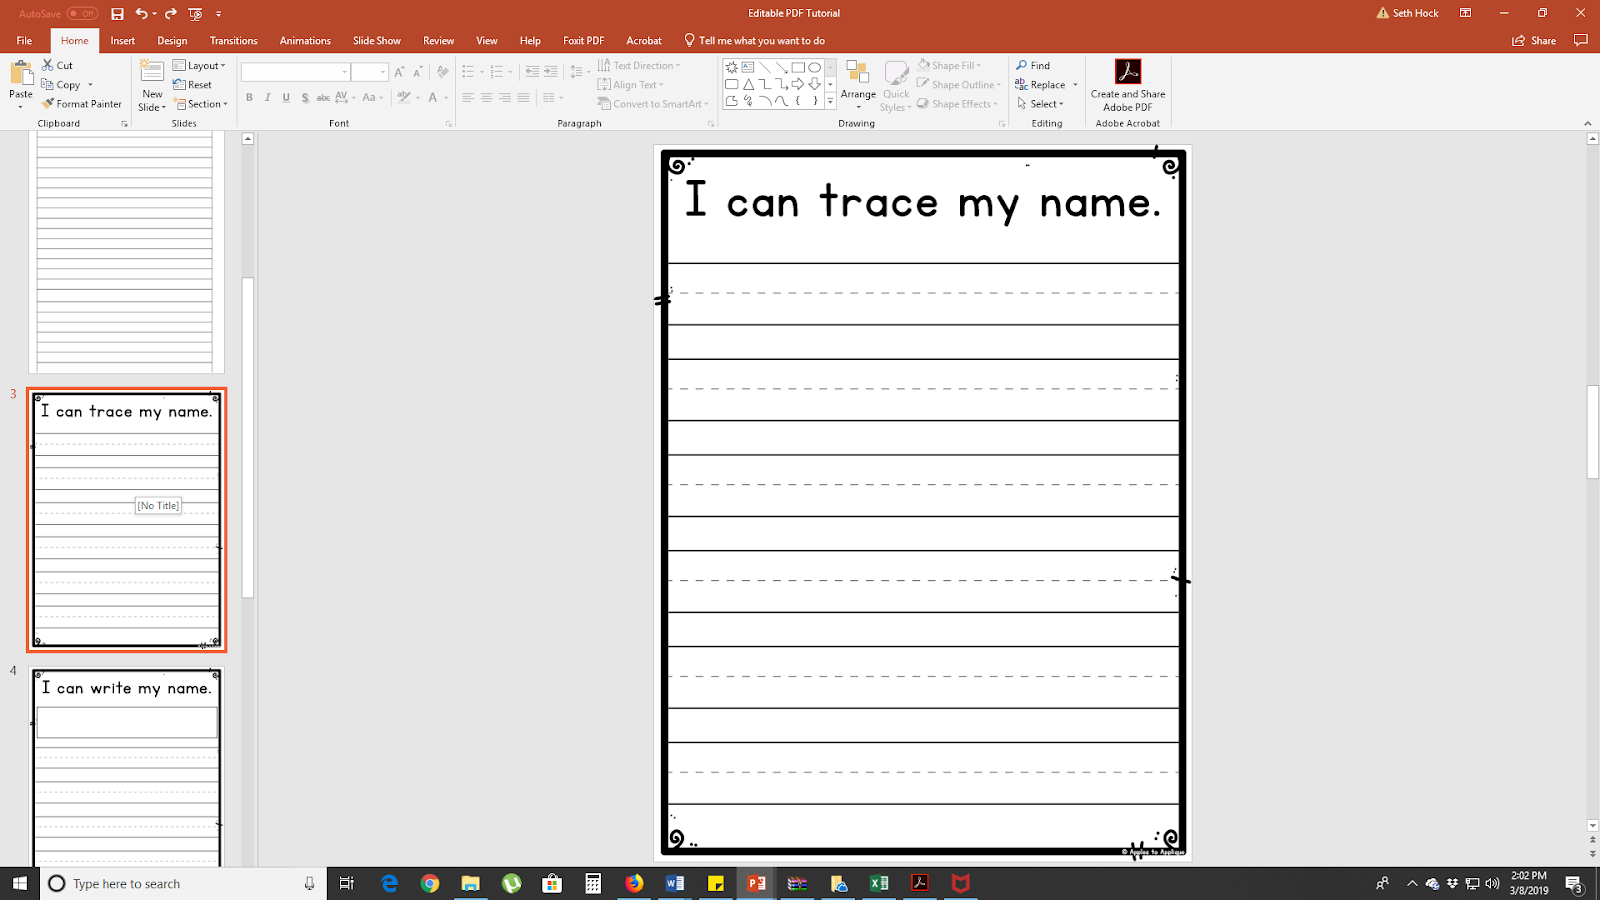This screenshot has height=900, width=1600.
Task: Open Excel from the taskbar
Action: pos(879,883)
